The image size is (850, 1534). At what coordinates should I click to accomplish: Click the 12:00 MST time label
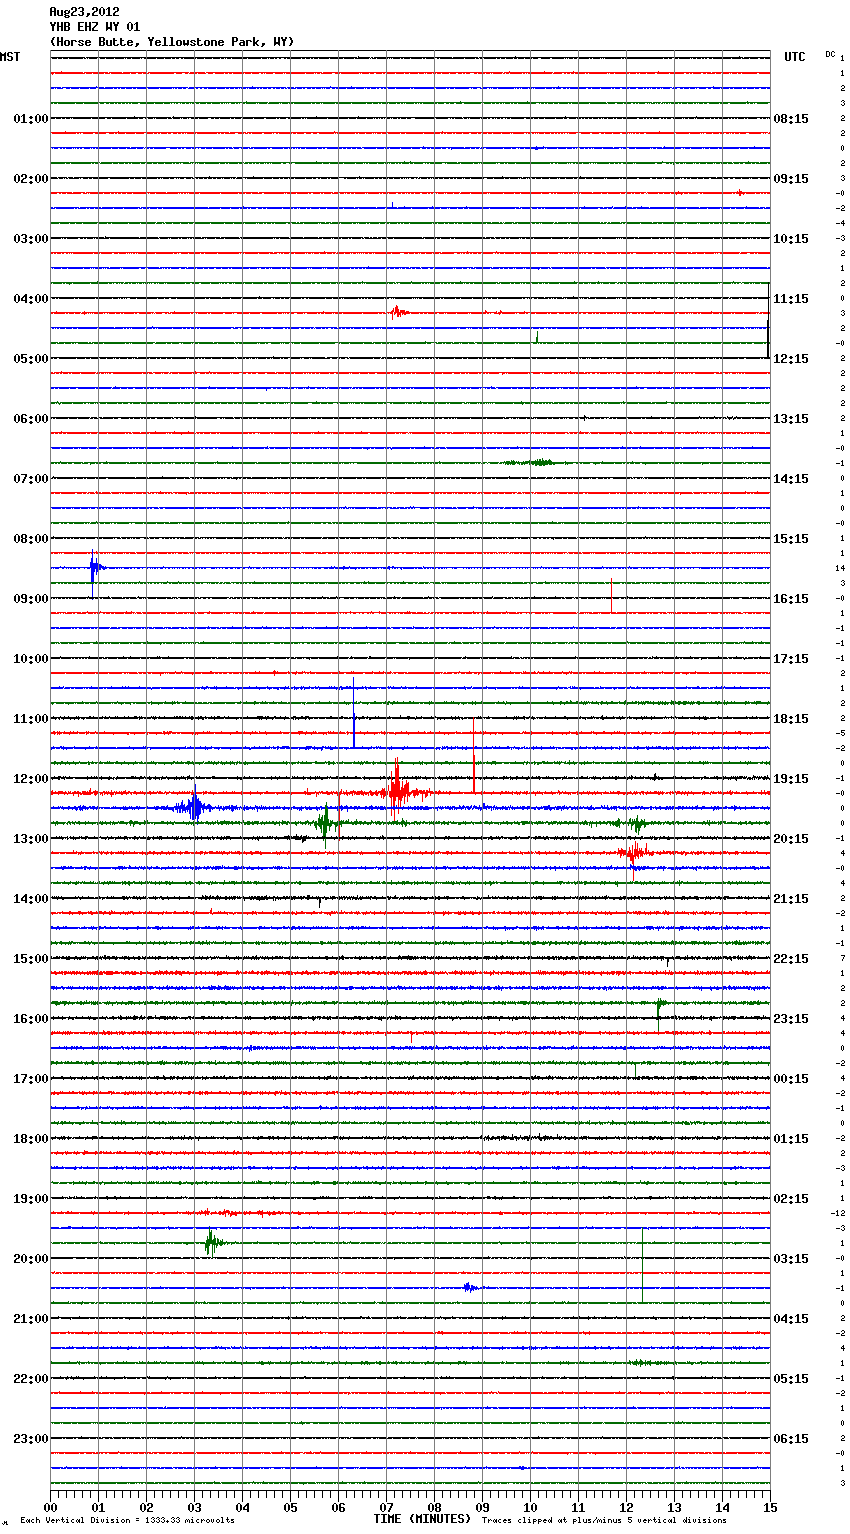(30, 779)
